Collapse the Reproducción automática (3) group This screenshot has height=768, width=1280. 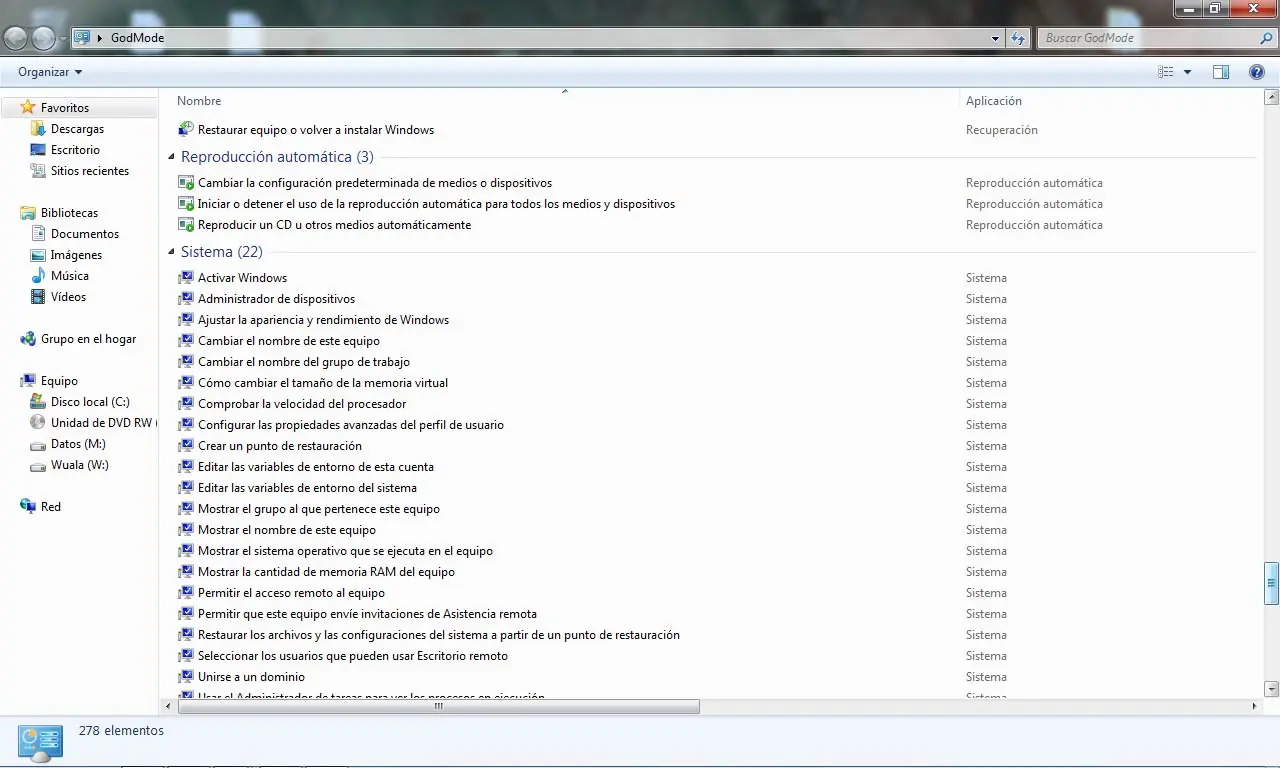click(x=171, y=157)
